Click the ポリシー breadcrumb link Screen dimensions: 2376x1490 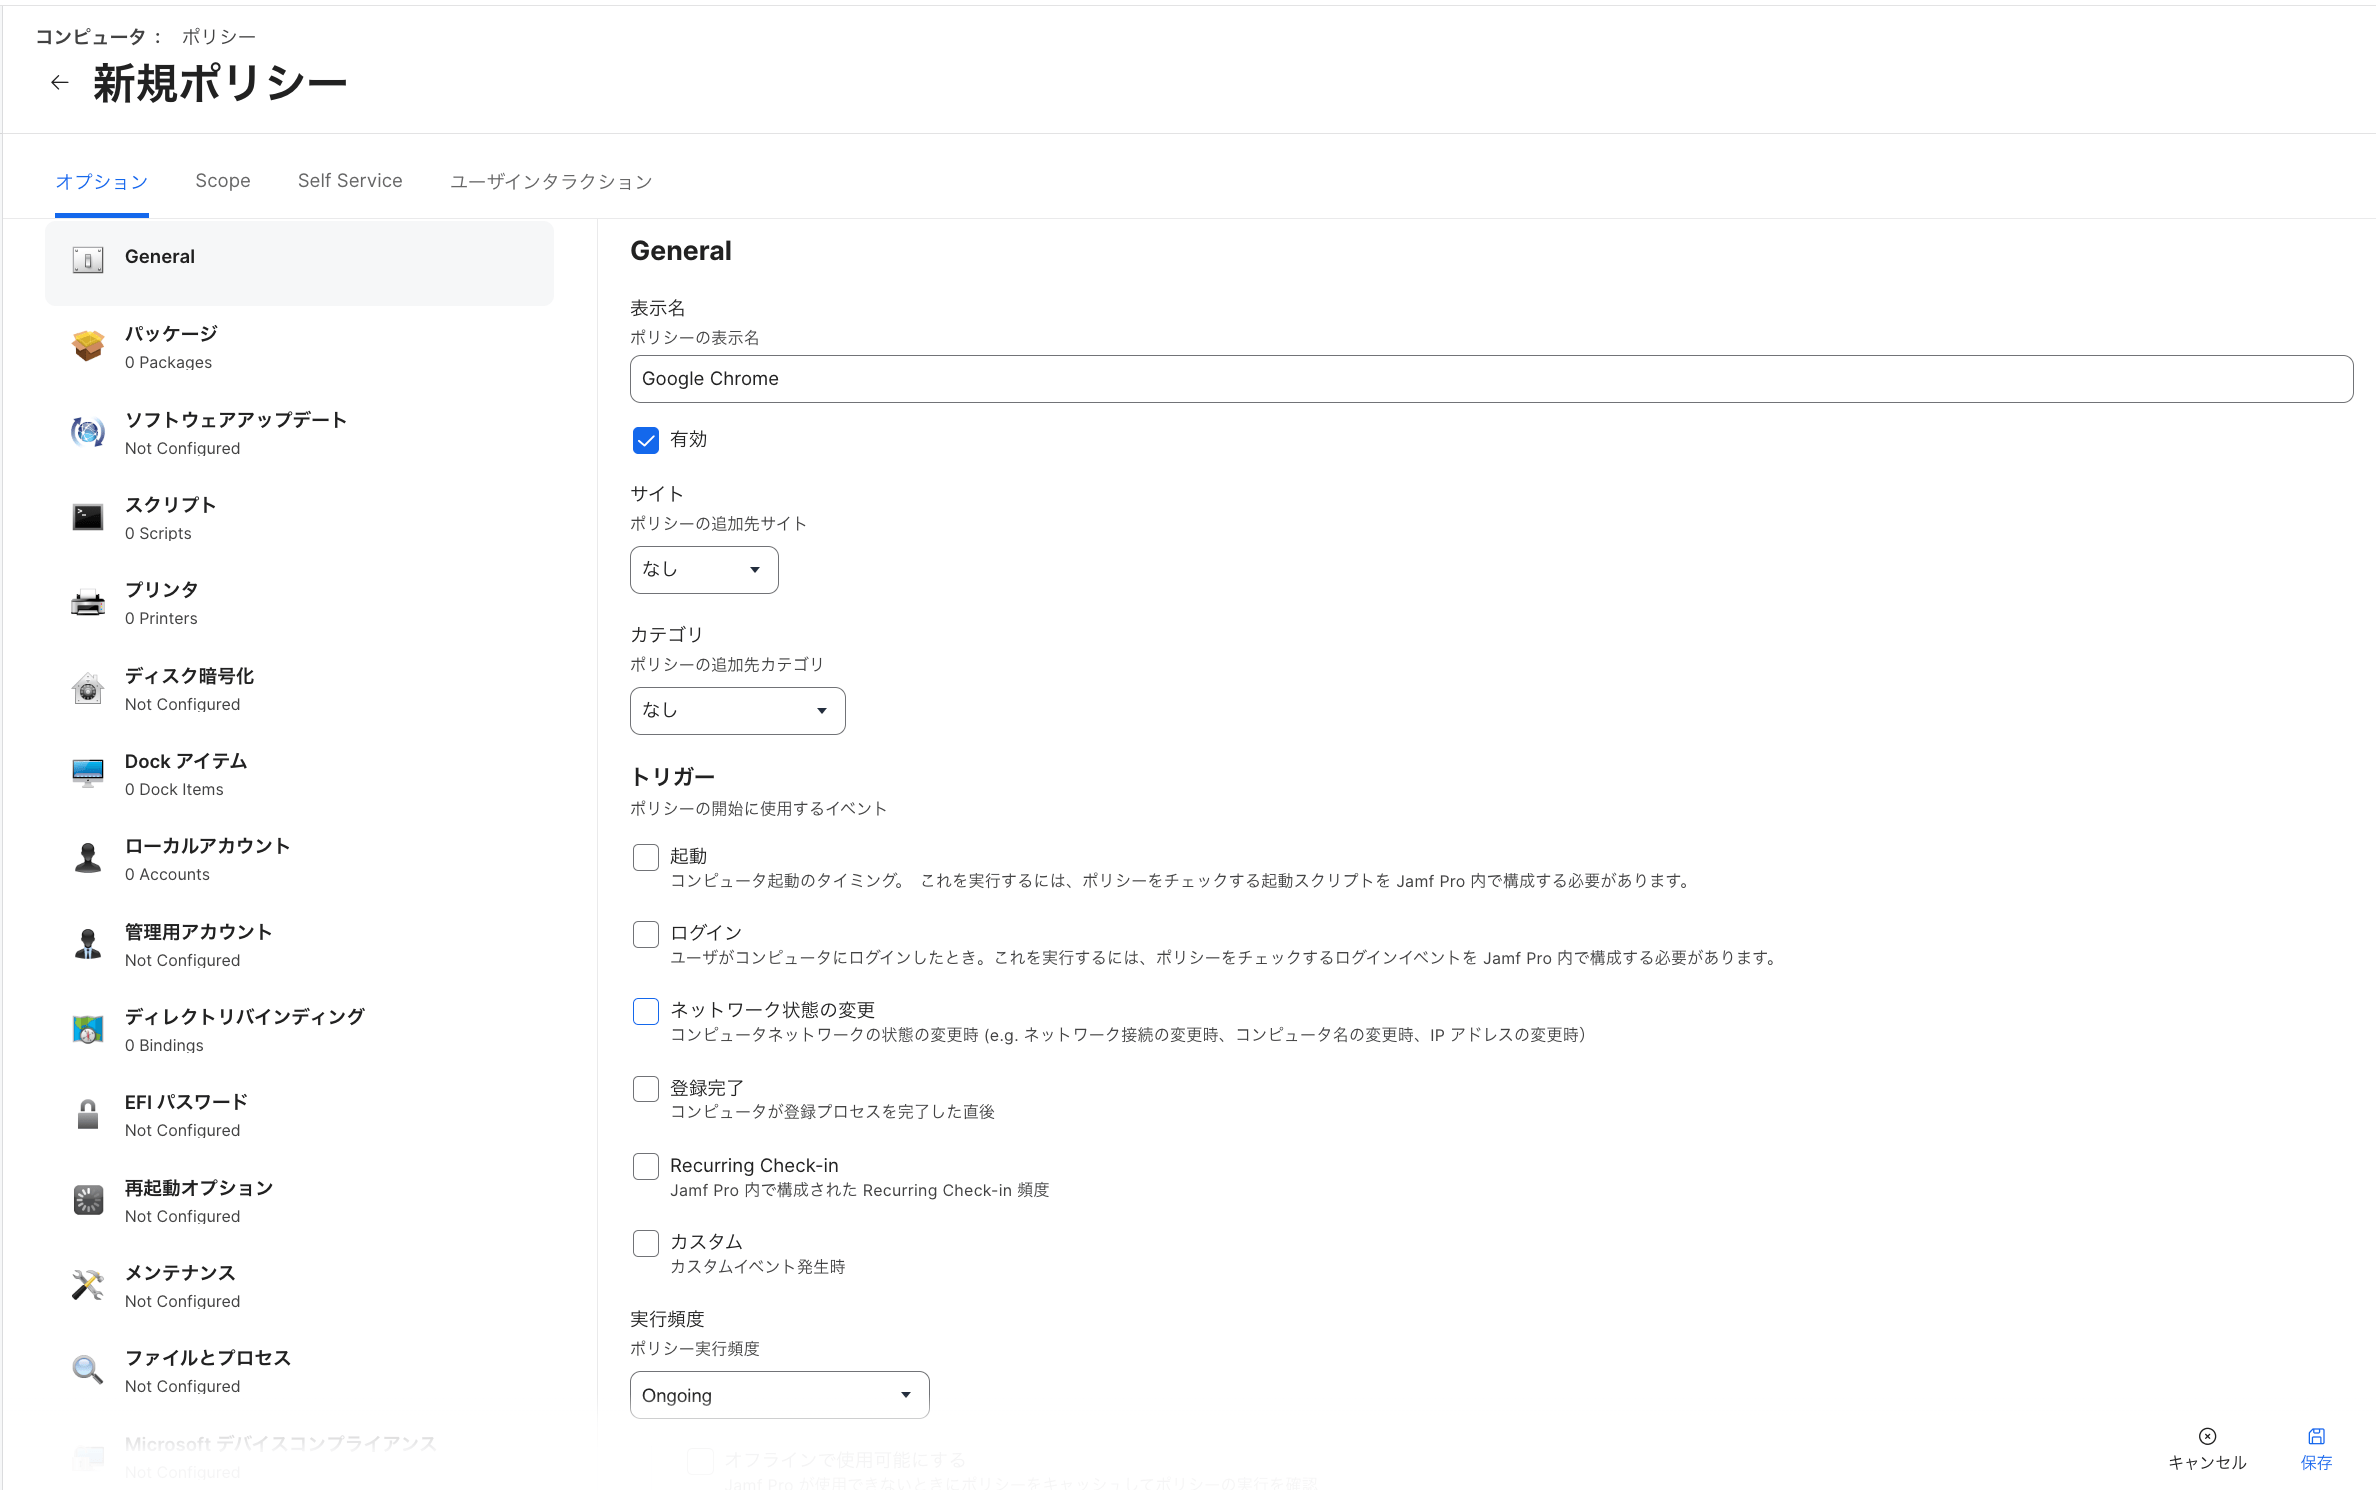(219, 37)
